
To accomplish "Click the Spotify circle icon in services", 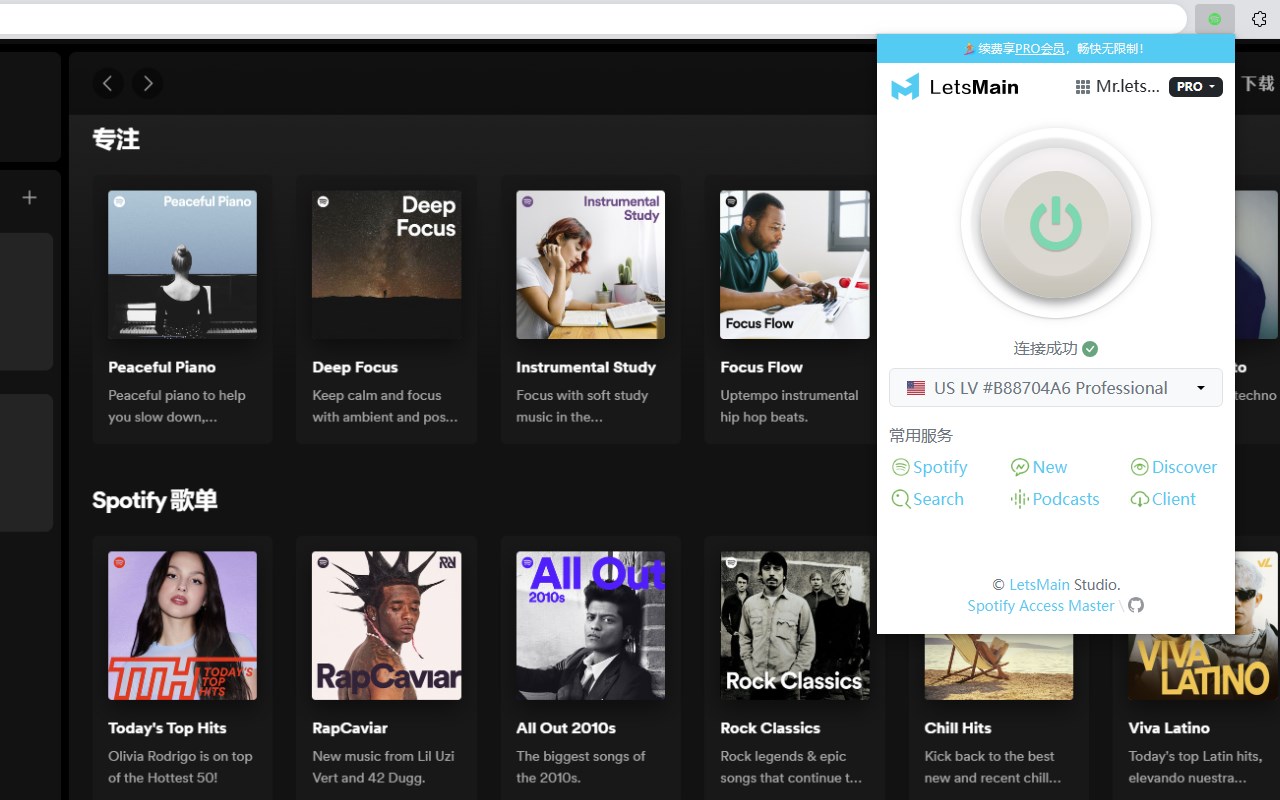I will coord(900,467).
